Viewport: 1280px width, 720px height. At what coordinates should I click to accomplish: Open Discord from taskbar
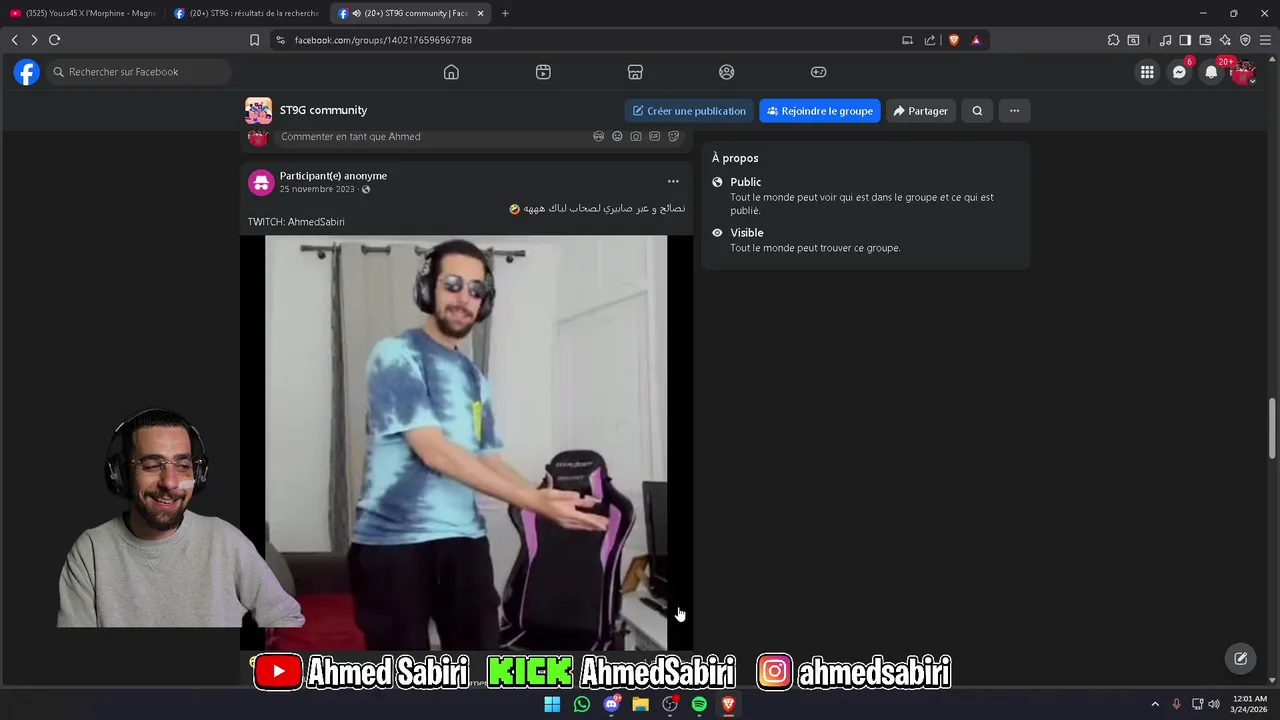(611, 704)
